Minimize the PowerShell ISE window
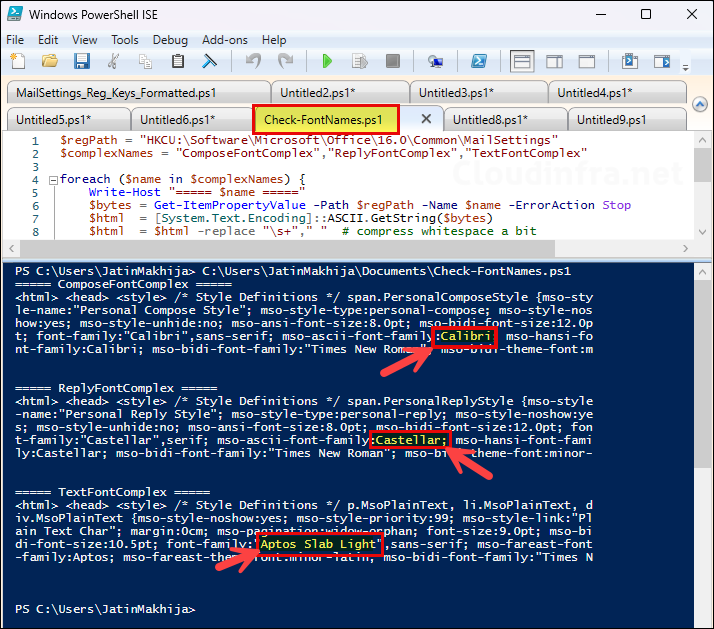This screenshot has height=629, width=714. (x=601, y=14)
